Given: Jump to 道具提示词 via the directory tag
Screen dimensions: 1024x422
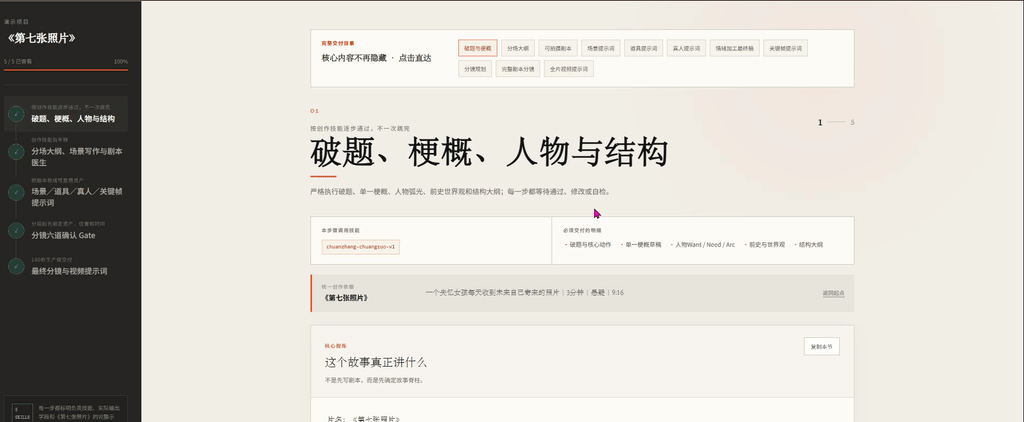Looking at the screenshot, I should (x=643, y=48).
